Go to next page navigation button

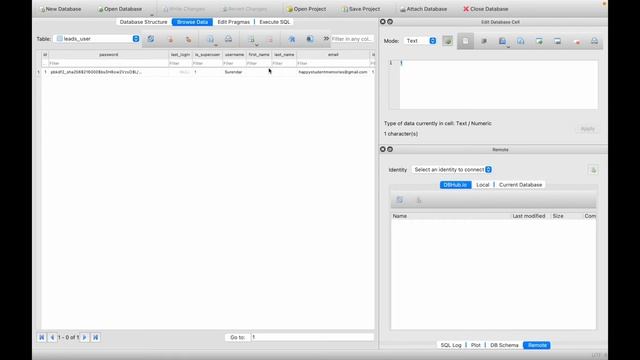pyautogui.click(x=84, y=338)
